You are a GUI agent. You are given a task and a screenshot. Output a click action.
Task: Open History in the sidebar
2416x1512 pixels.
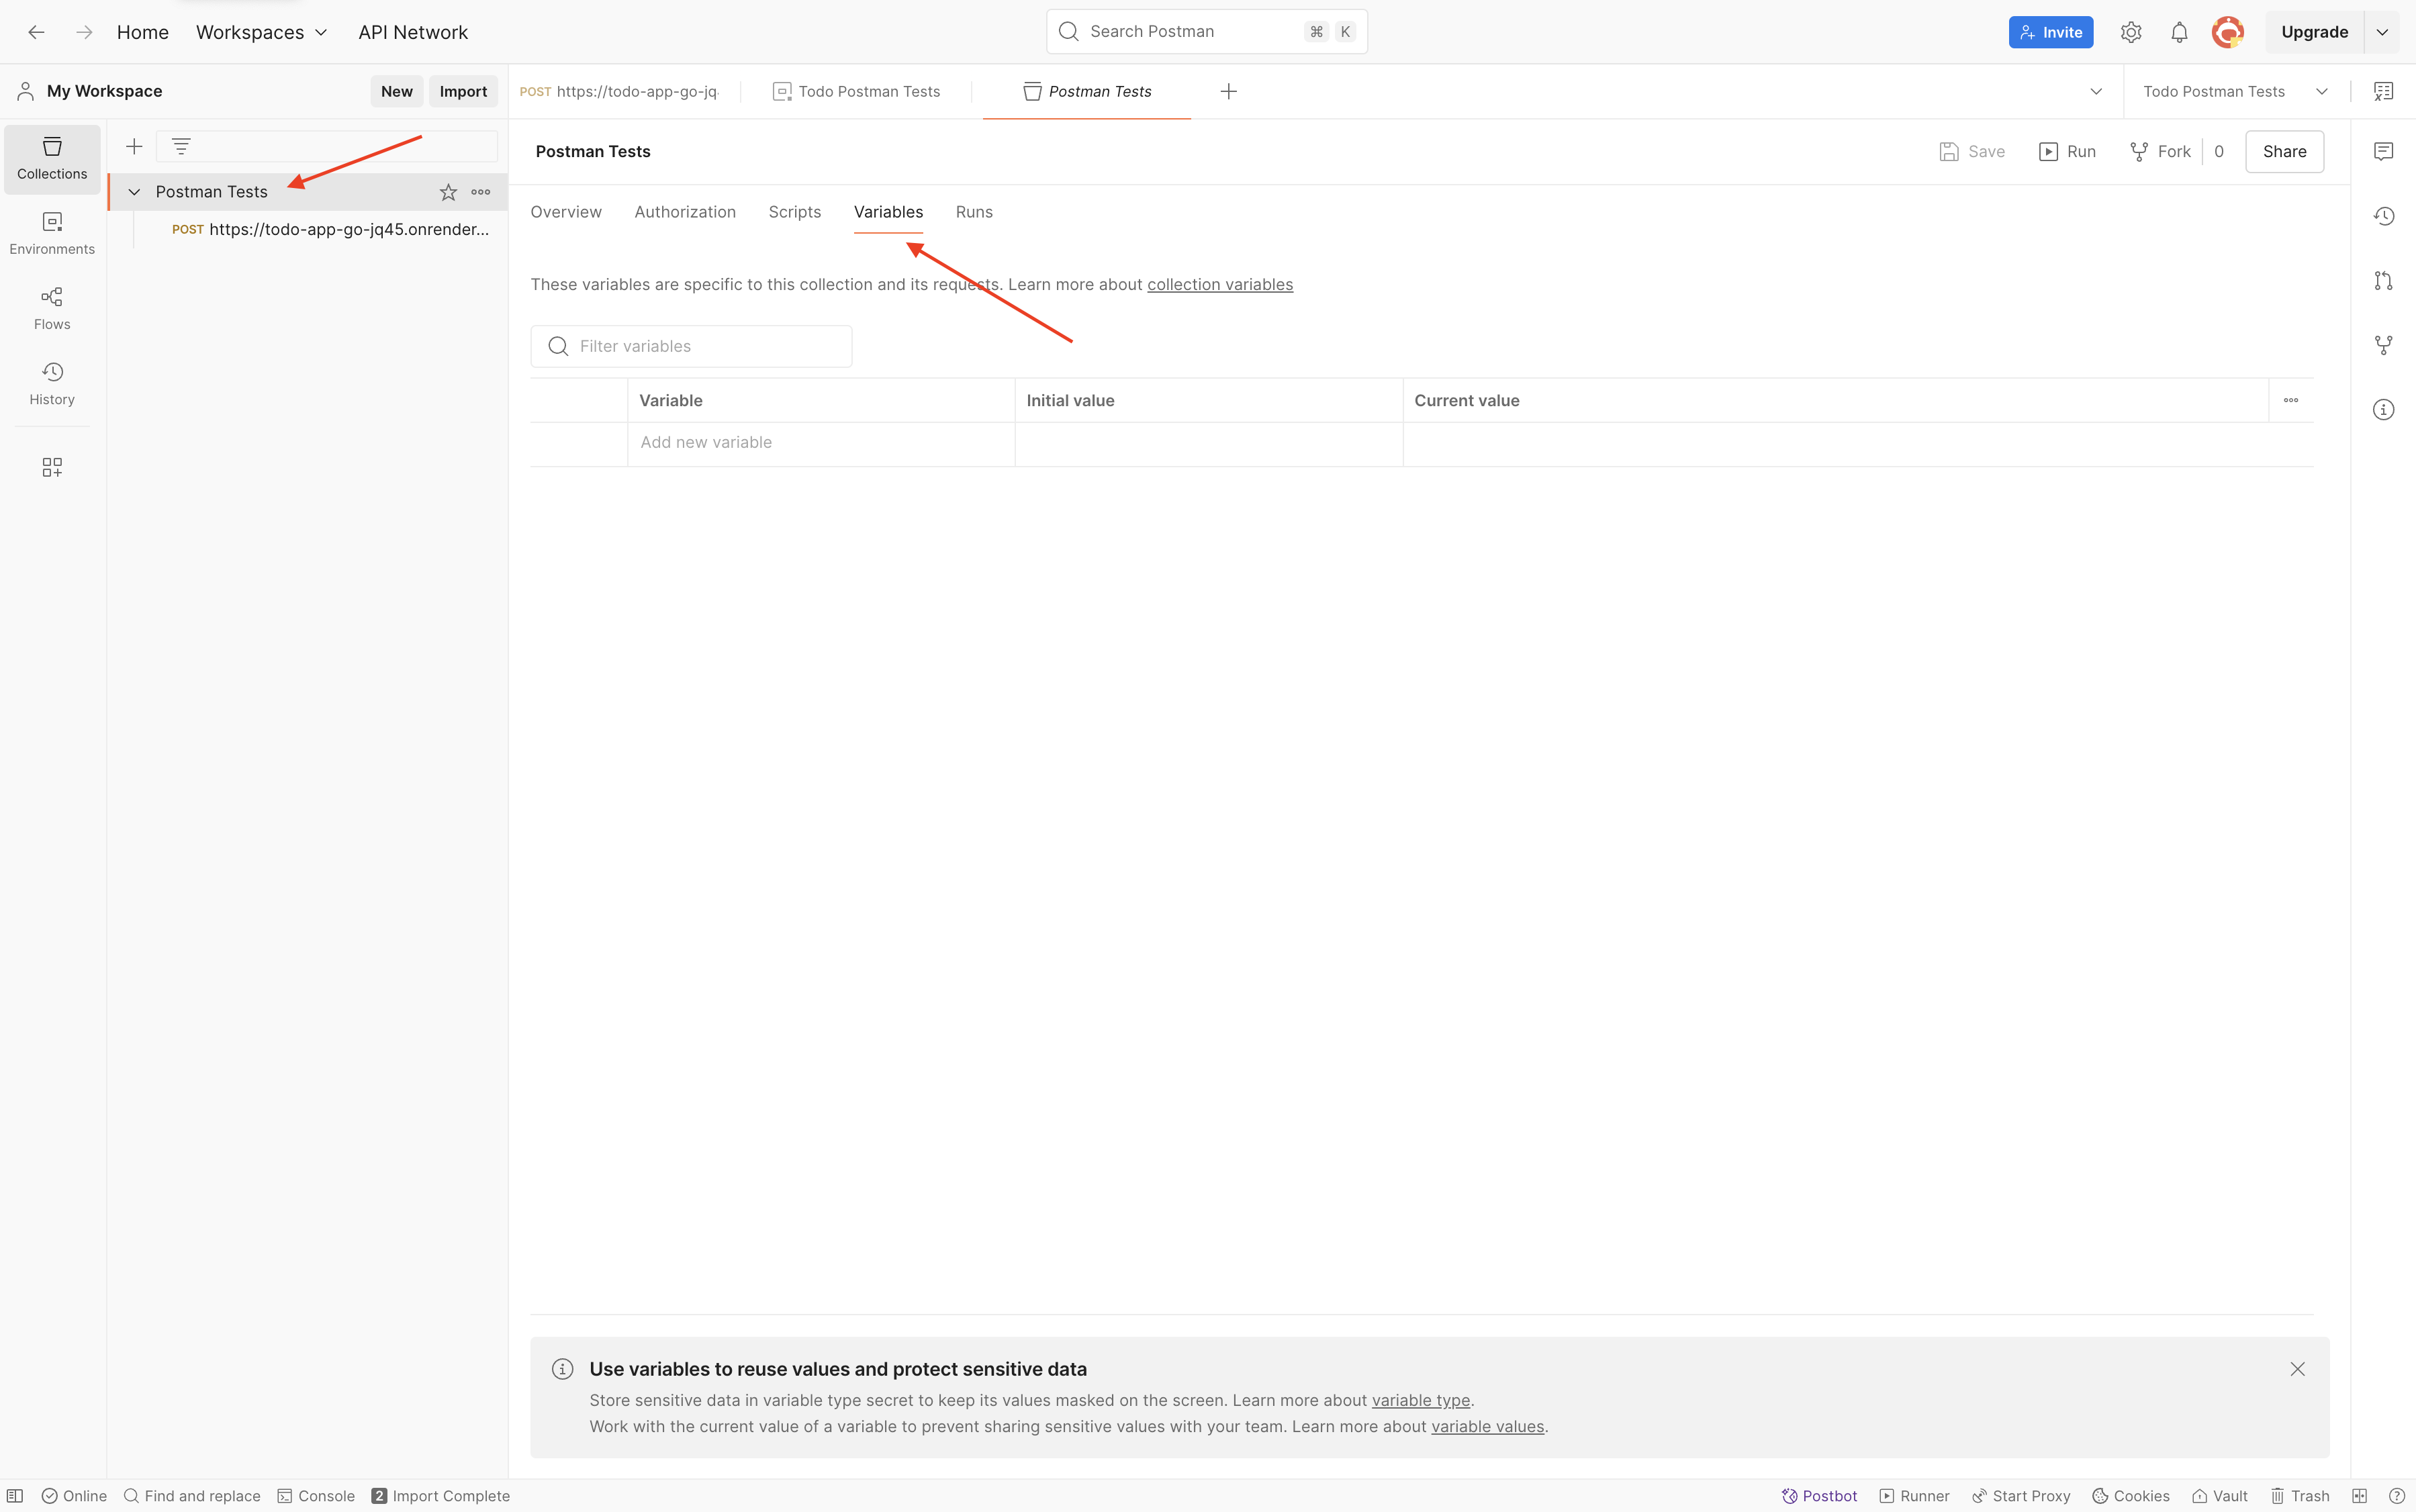pos(52,384)
